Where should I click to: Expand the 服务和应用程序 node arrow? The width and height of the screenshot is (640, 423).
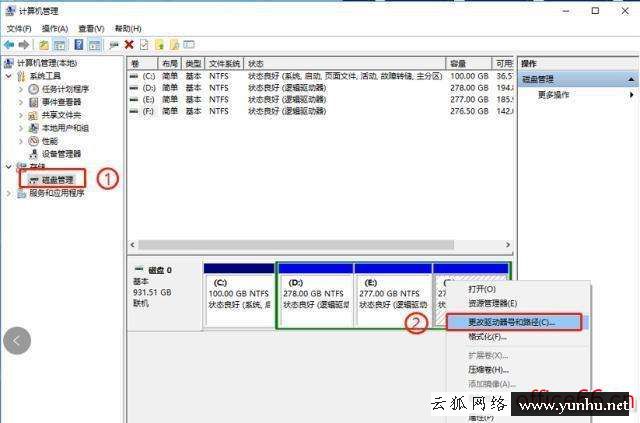[9, 193]
